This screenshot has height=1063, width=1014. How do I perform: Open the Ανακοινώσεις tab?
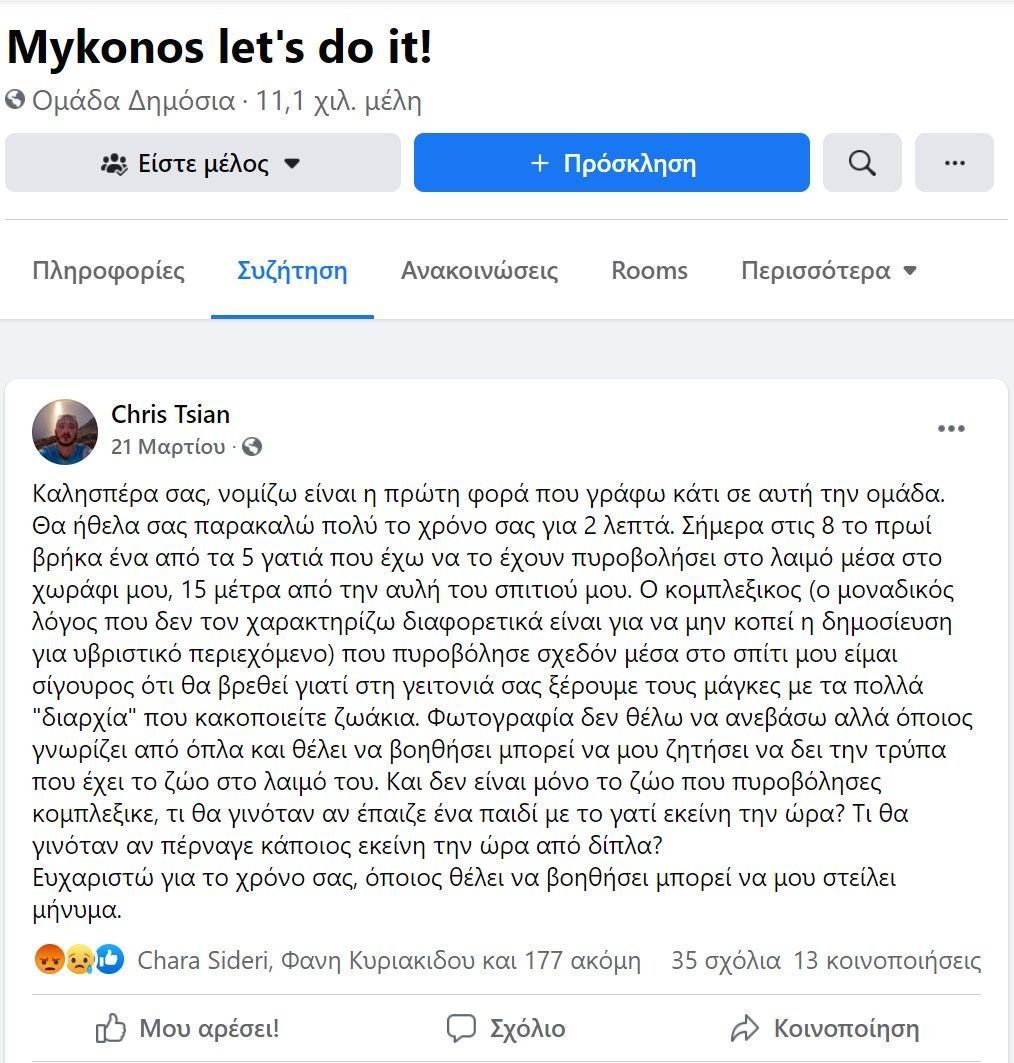pos(480,270)
